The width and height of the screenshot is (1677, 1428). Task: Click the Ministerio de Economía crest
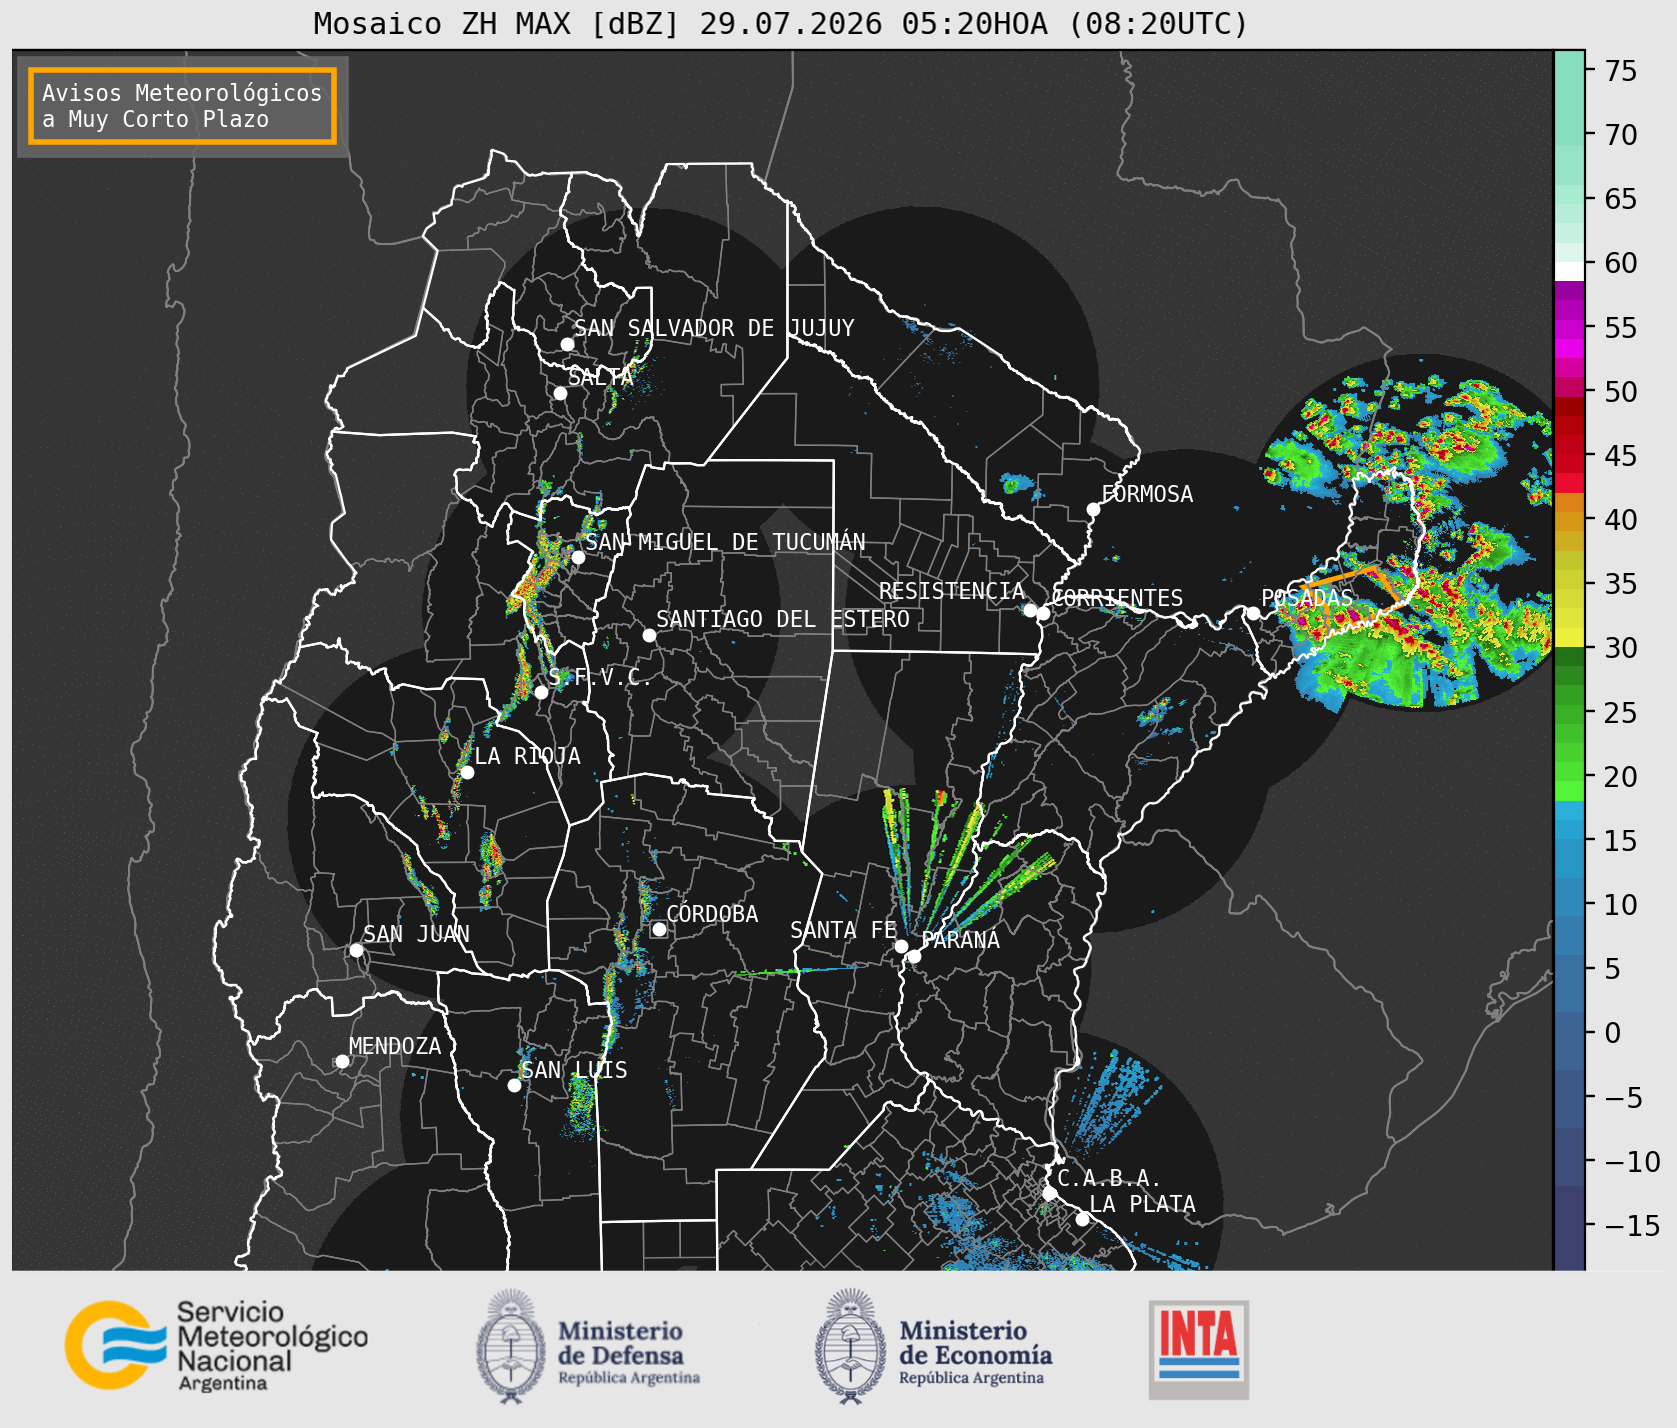852,1346
